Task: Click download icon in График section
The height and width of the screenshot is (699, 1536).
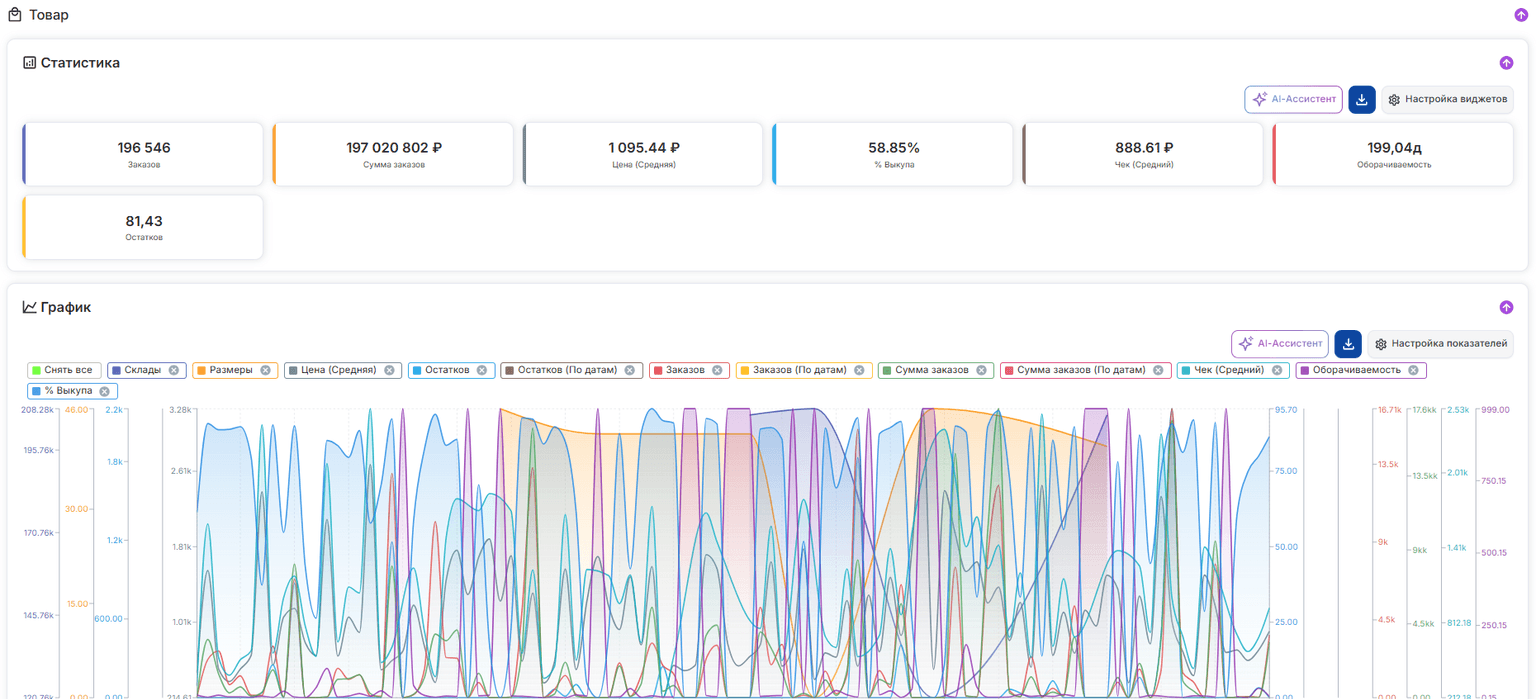Action: click(1348, 344)
